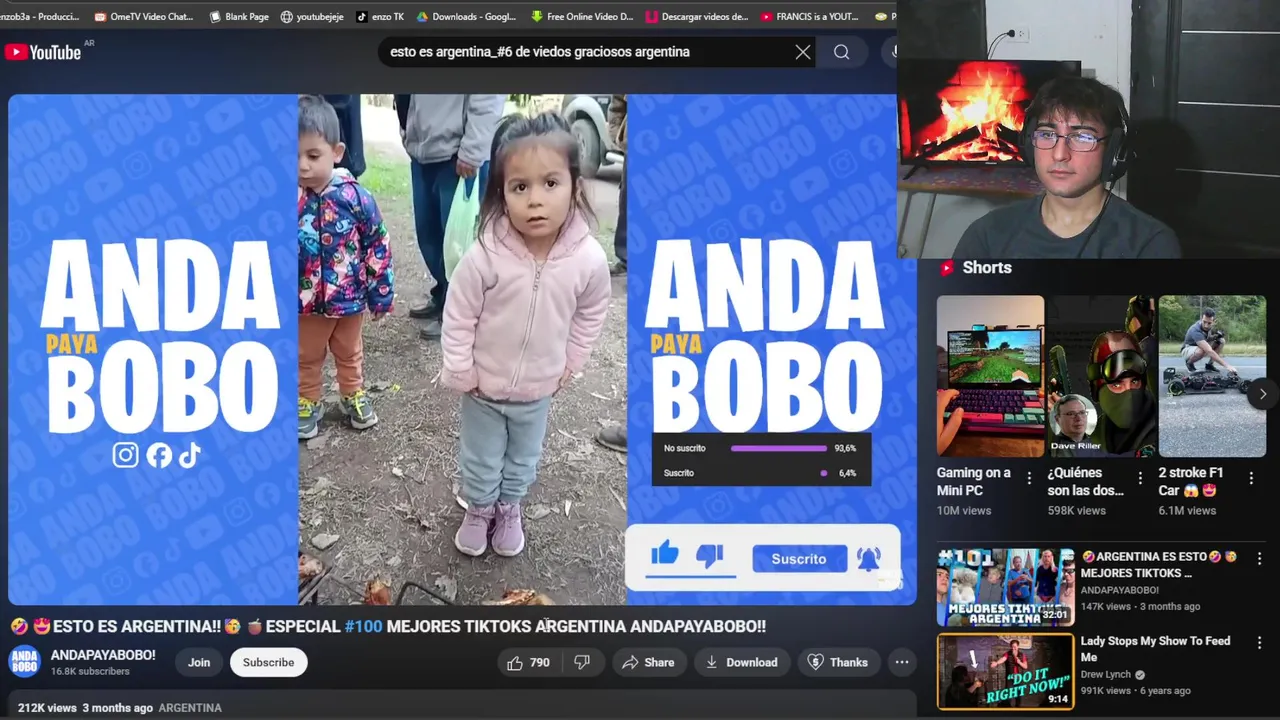Switch to the Downloads - Google tab
The height and width of the screenshot is (720, 1280).
click(x=466, y=16)
